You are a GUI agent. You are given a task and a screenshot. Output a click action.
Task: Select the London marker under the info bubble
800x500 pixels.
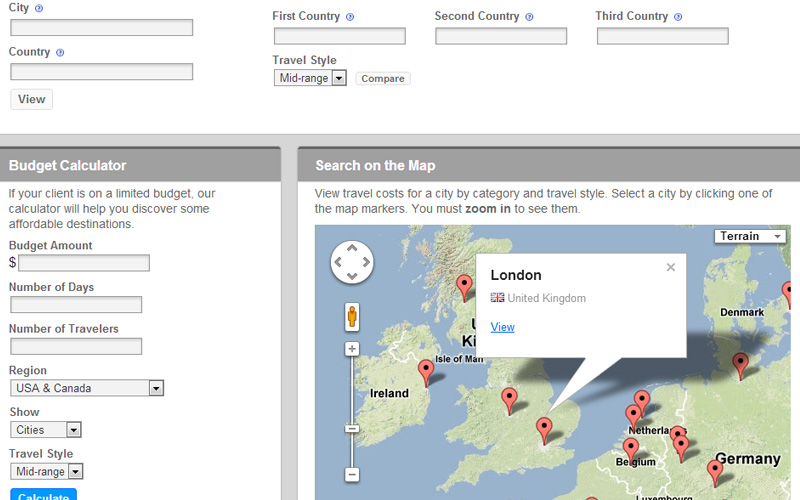544,431
